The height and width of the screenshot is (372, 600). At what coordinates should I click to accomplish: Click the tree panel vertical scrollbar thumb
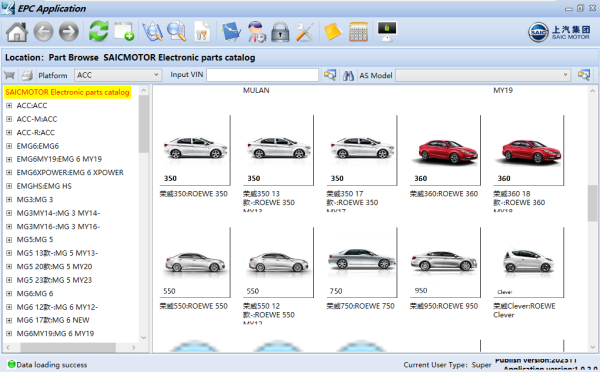point(143,124)
